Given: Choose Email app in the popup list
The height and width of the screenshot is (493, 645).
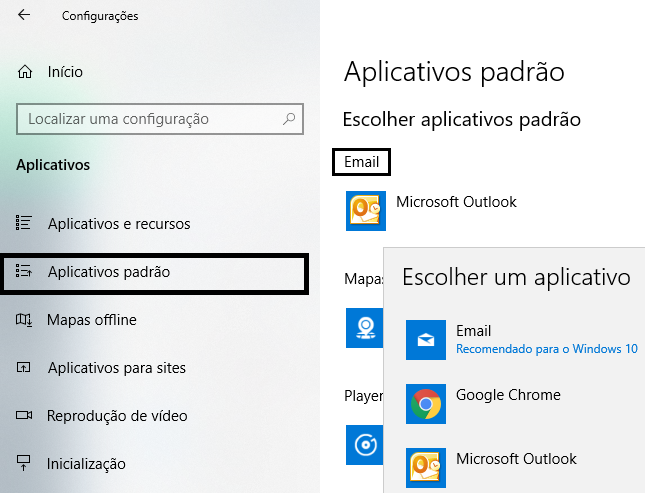Looking at the screenshot, I should [x=523, y=340].
